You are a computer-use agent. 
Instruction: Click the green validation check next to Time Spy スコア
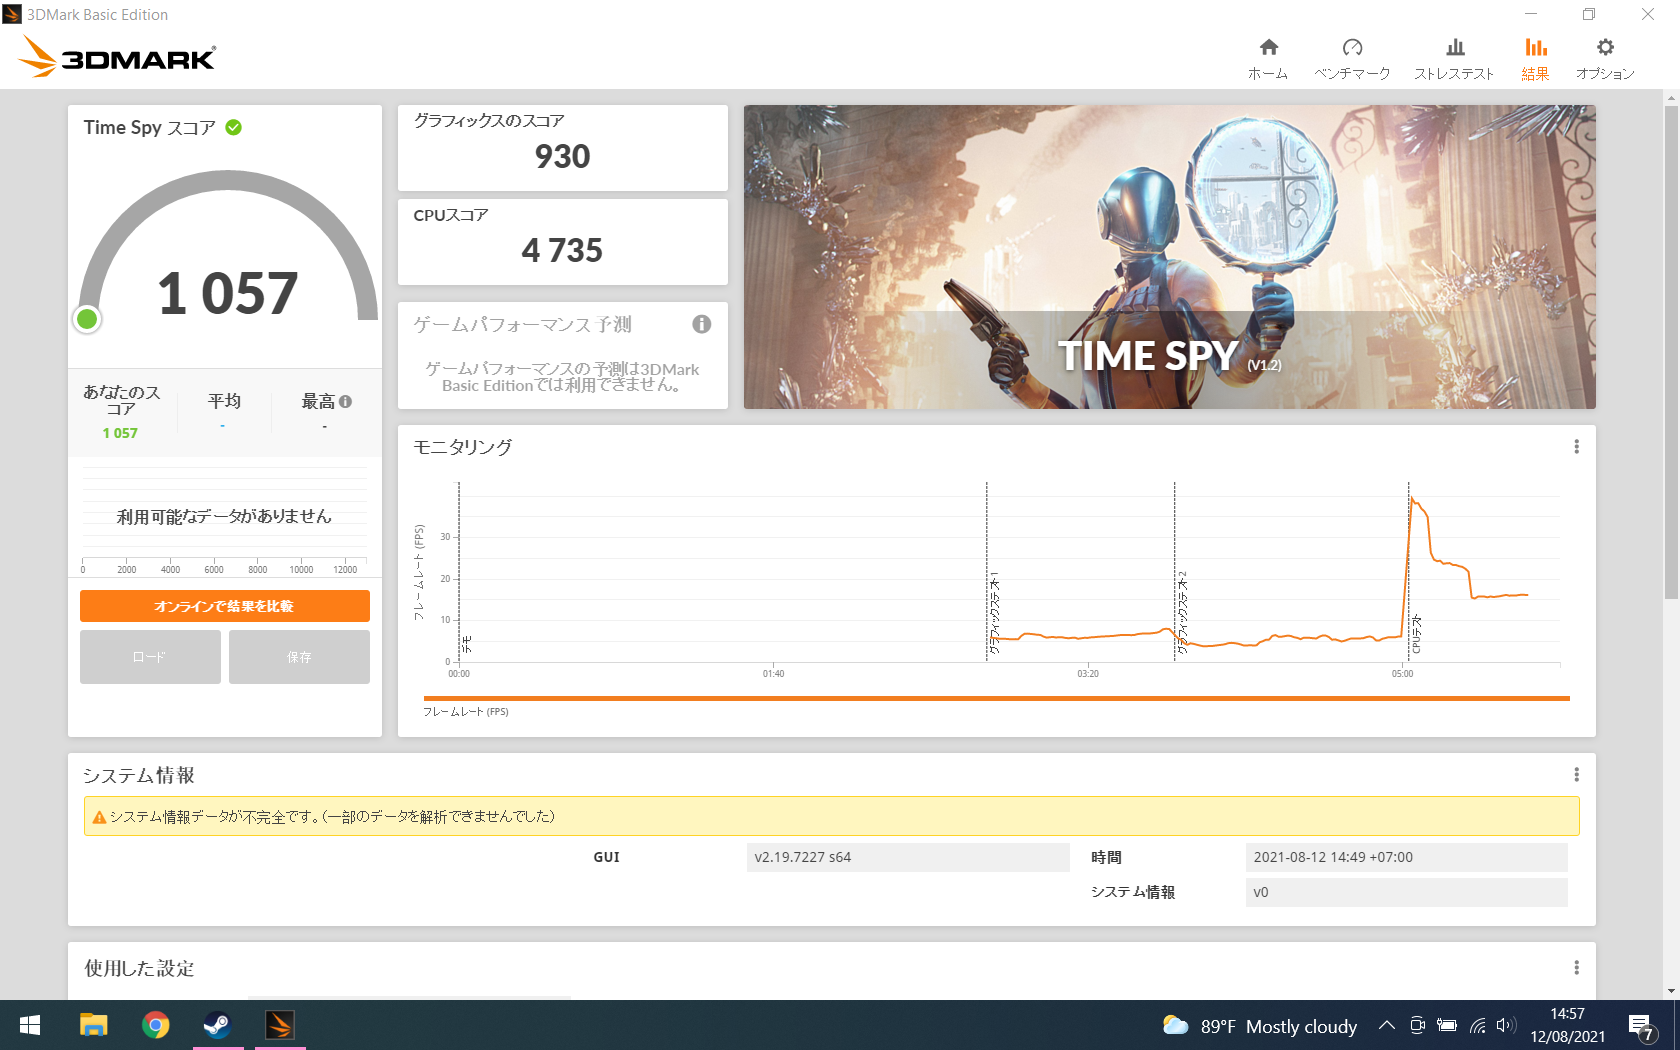233,127
